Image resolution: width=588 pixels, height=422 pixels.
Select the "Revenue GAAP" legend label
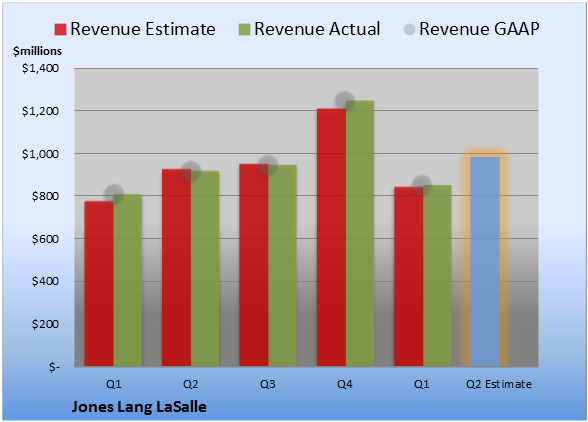click(x=479, y=29)
